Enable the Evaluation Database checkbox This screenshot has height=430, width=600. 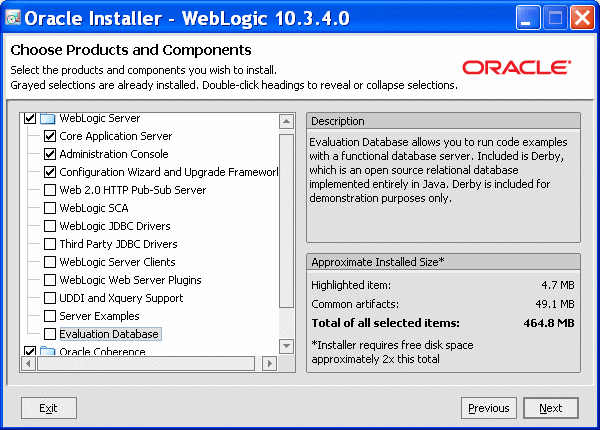pyautogui.click(x=50, y=334)
